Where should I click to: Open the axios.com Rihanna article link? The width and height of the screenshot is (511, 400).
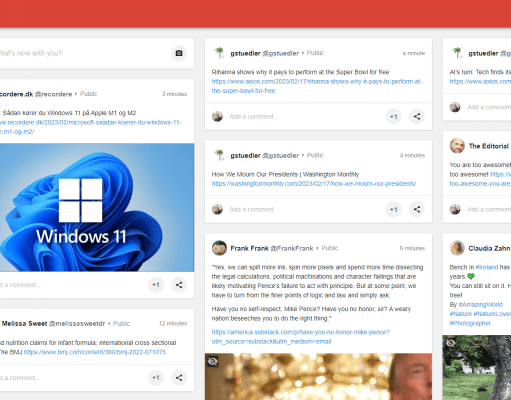[x=317, y=86]
